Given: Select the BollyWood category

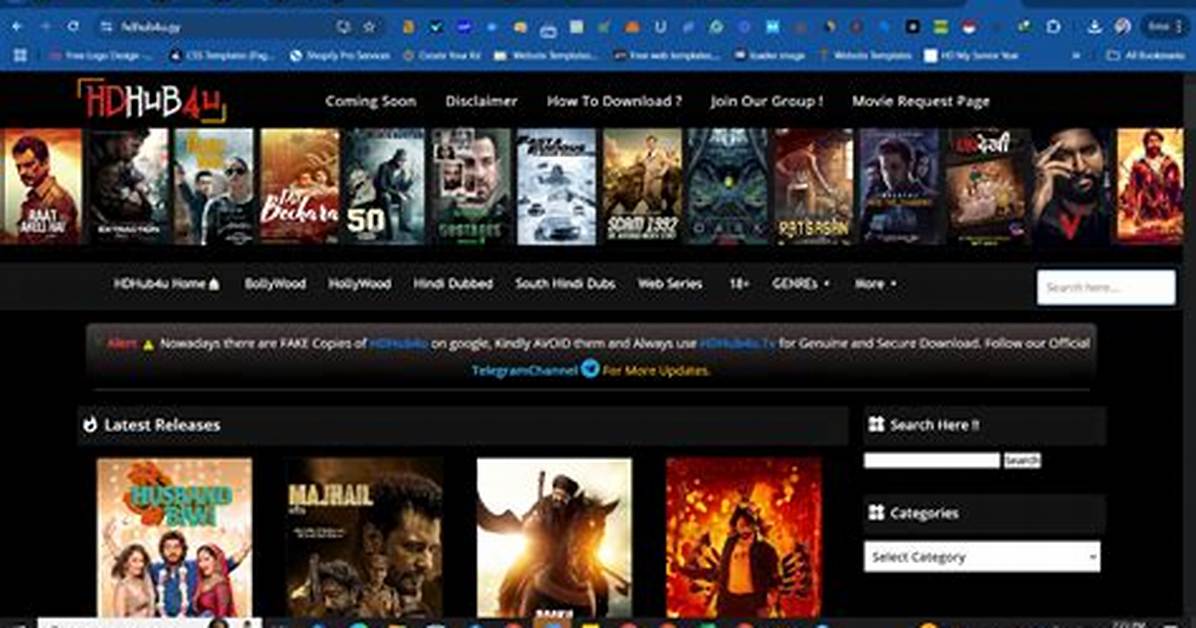Looking at the screenshot, I should (275, 284).
